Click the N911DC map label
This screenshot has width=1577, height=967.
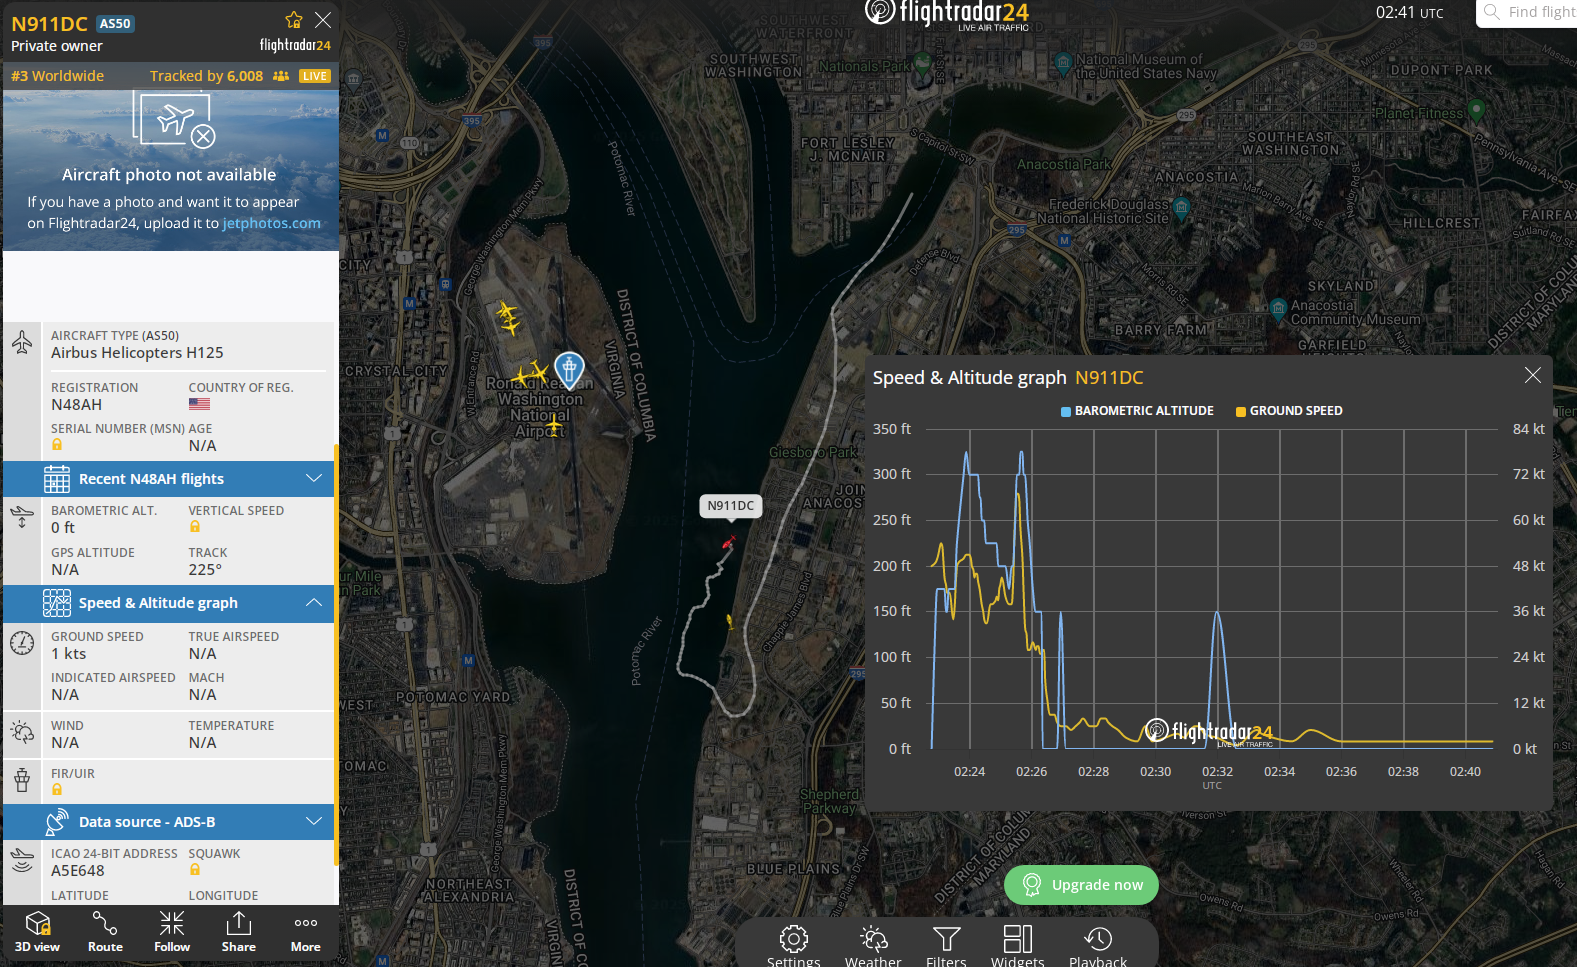pos(731,506)
